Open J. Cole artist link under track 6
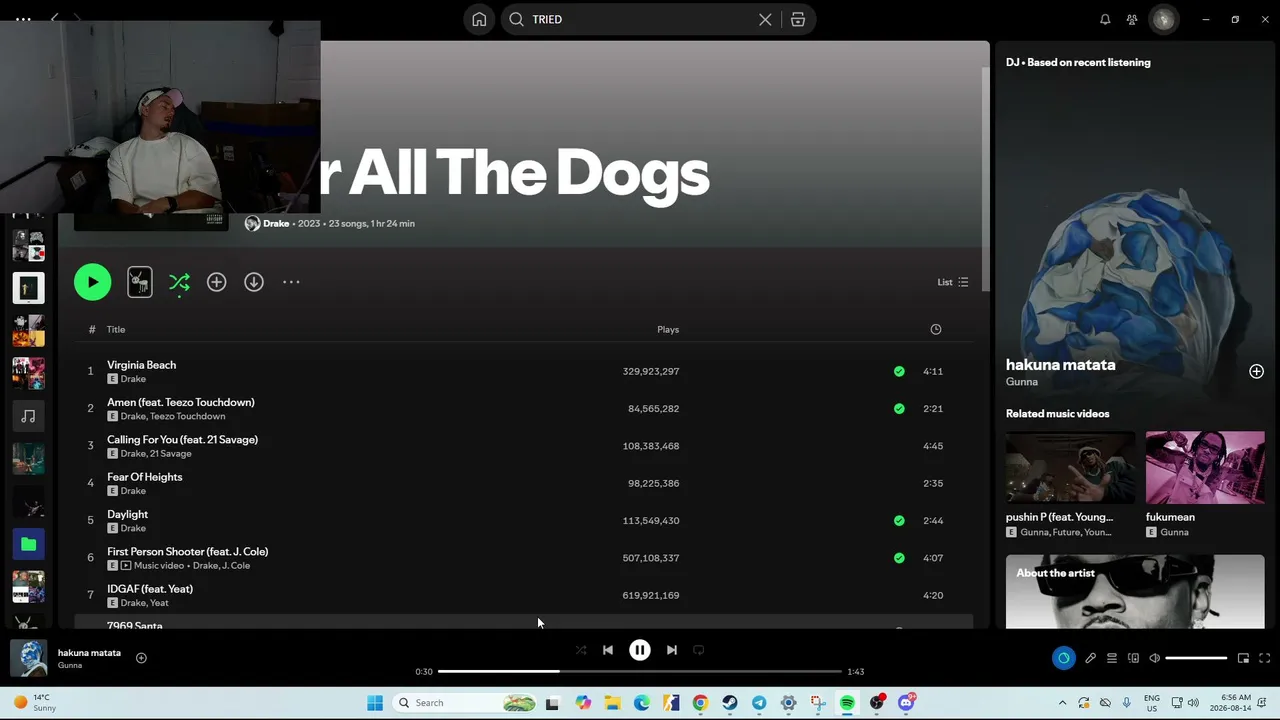Image resolution: width=1280 pixels, height=720 pixels. [x=236, y=566]
